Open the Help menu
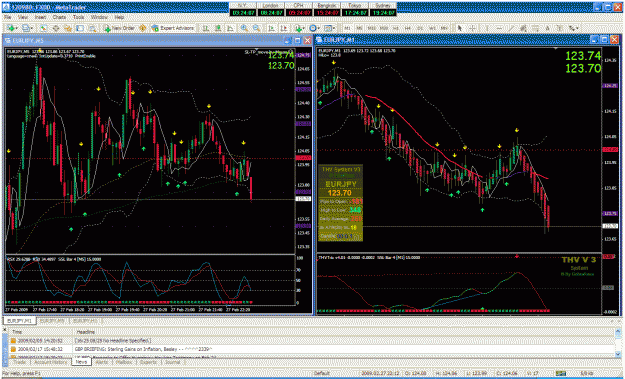 pos(119,18)
